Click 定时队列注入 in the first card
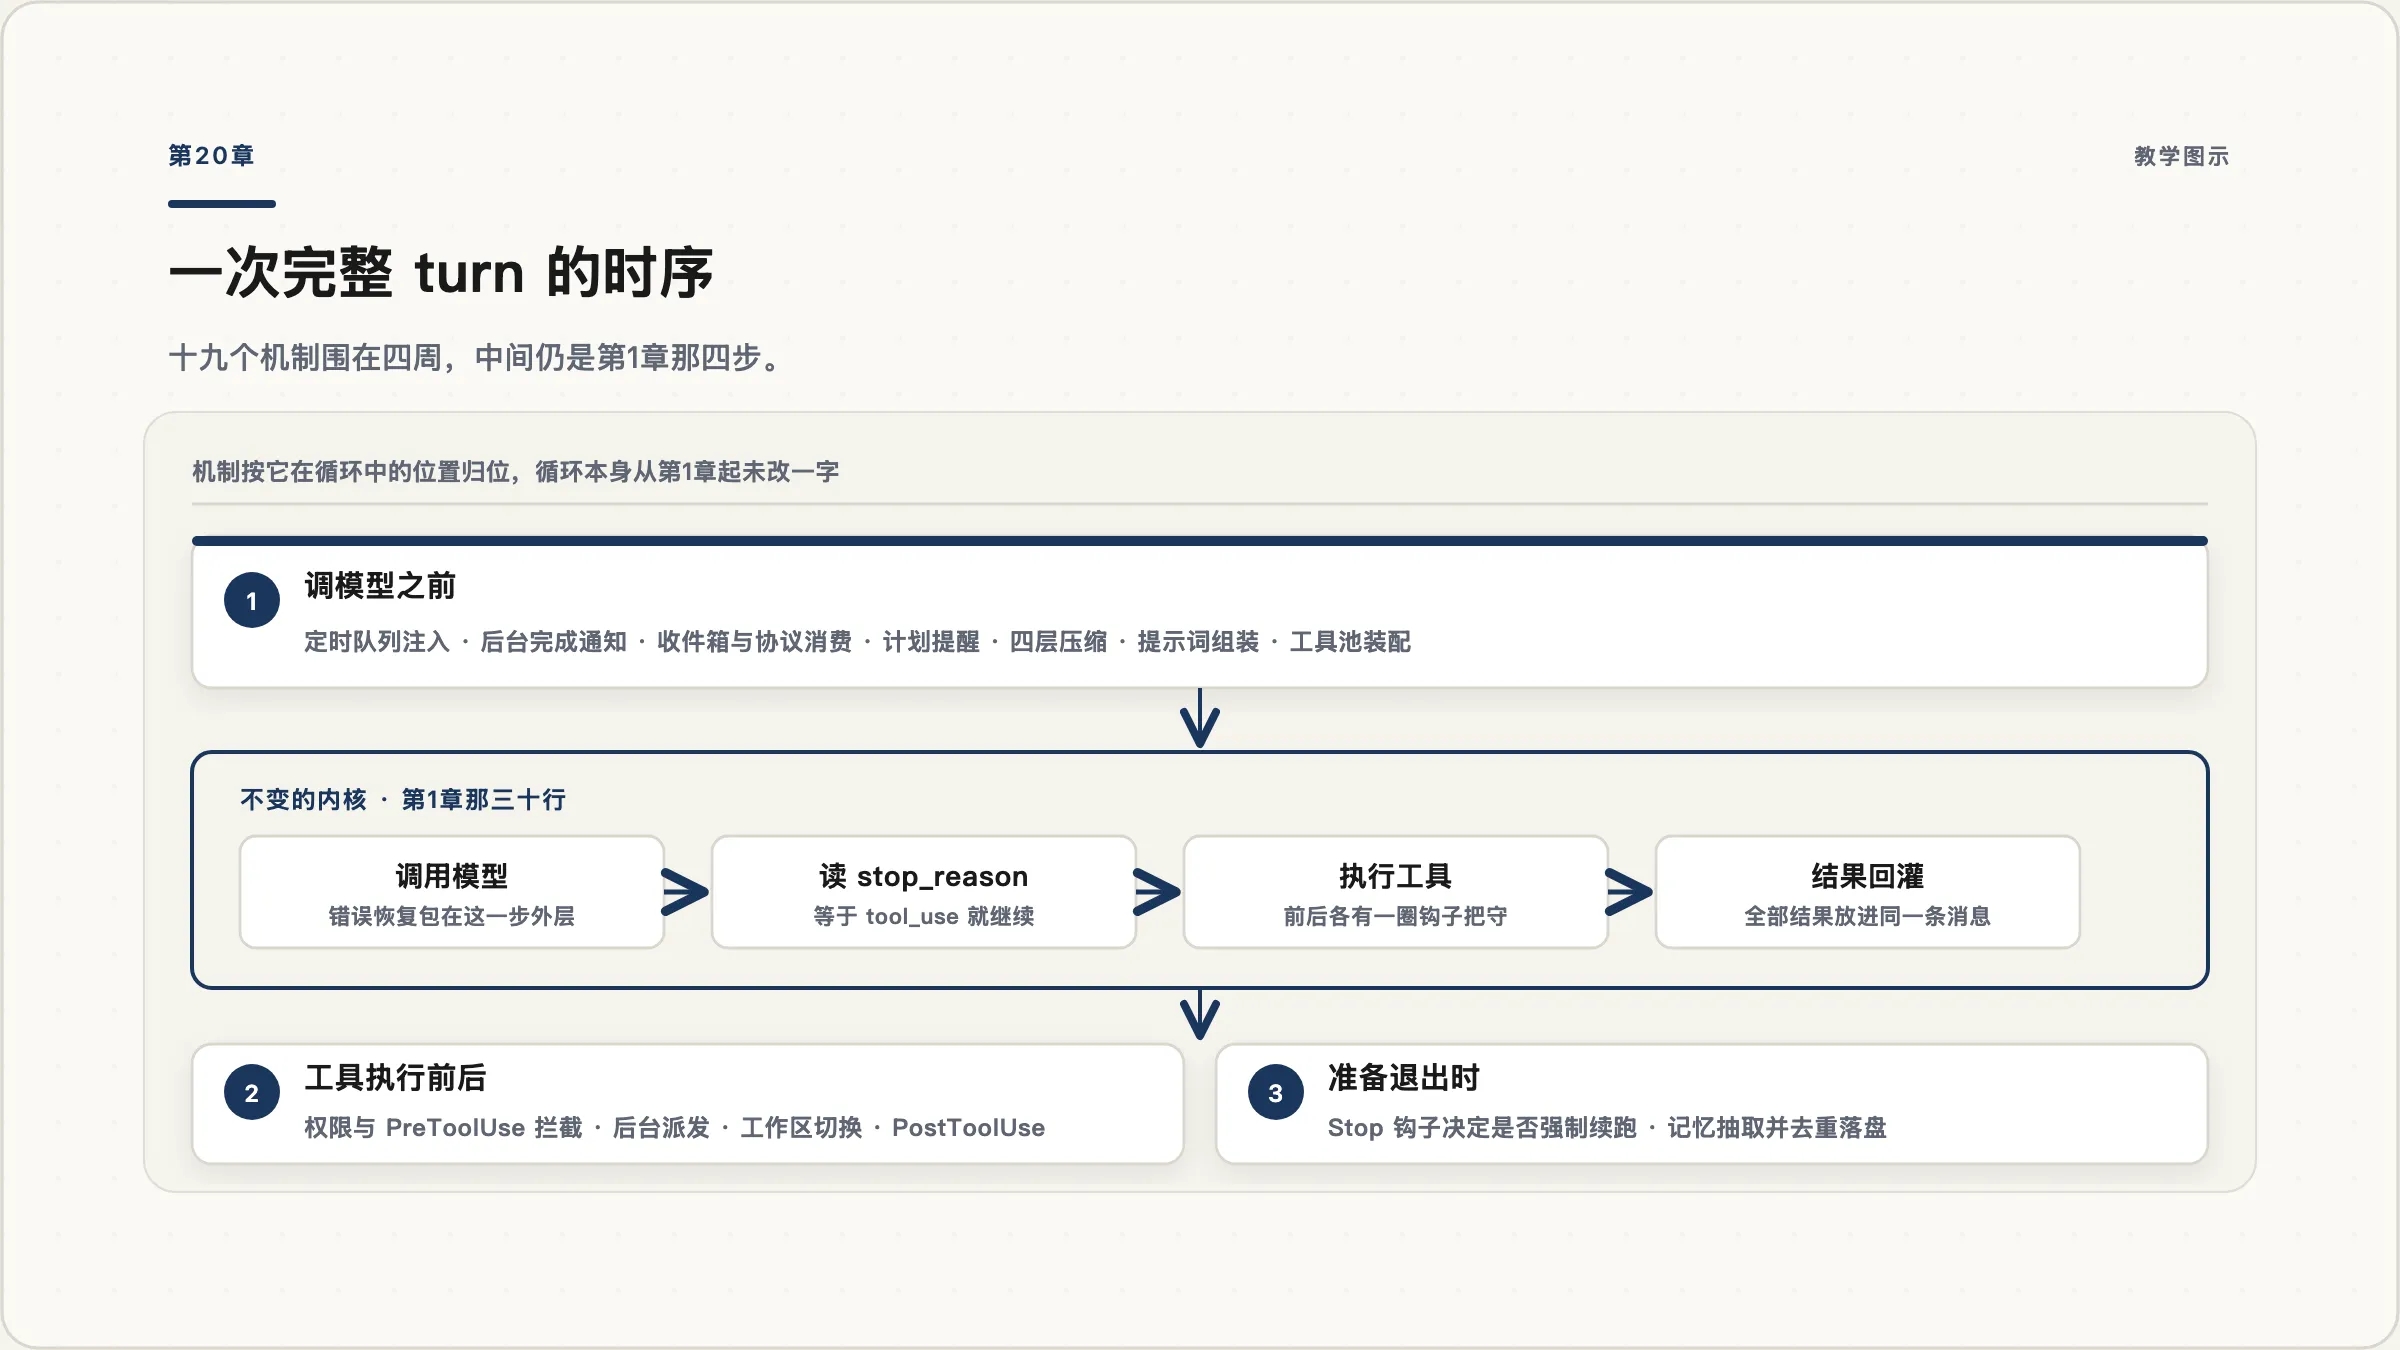This screenshot has width=2400, height=1350. pyautogui.click(x=377, y=642)
